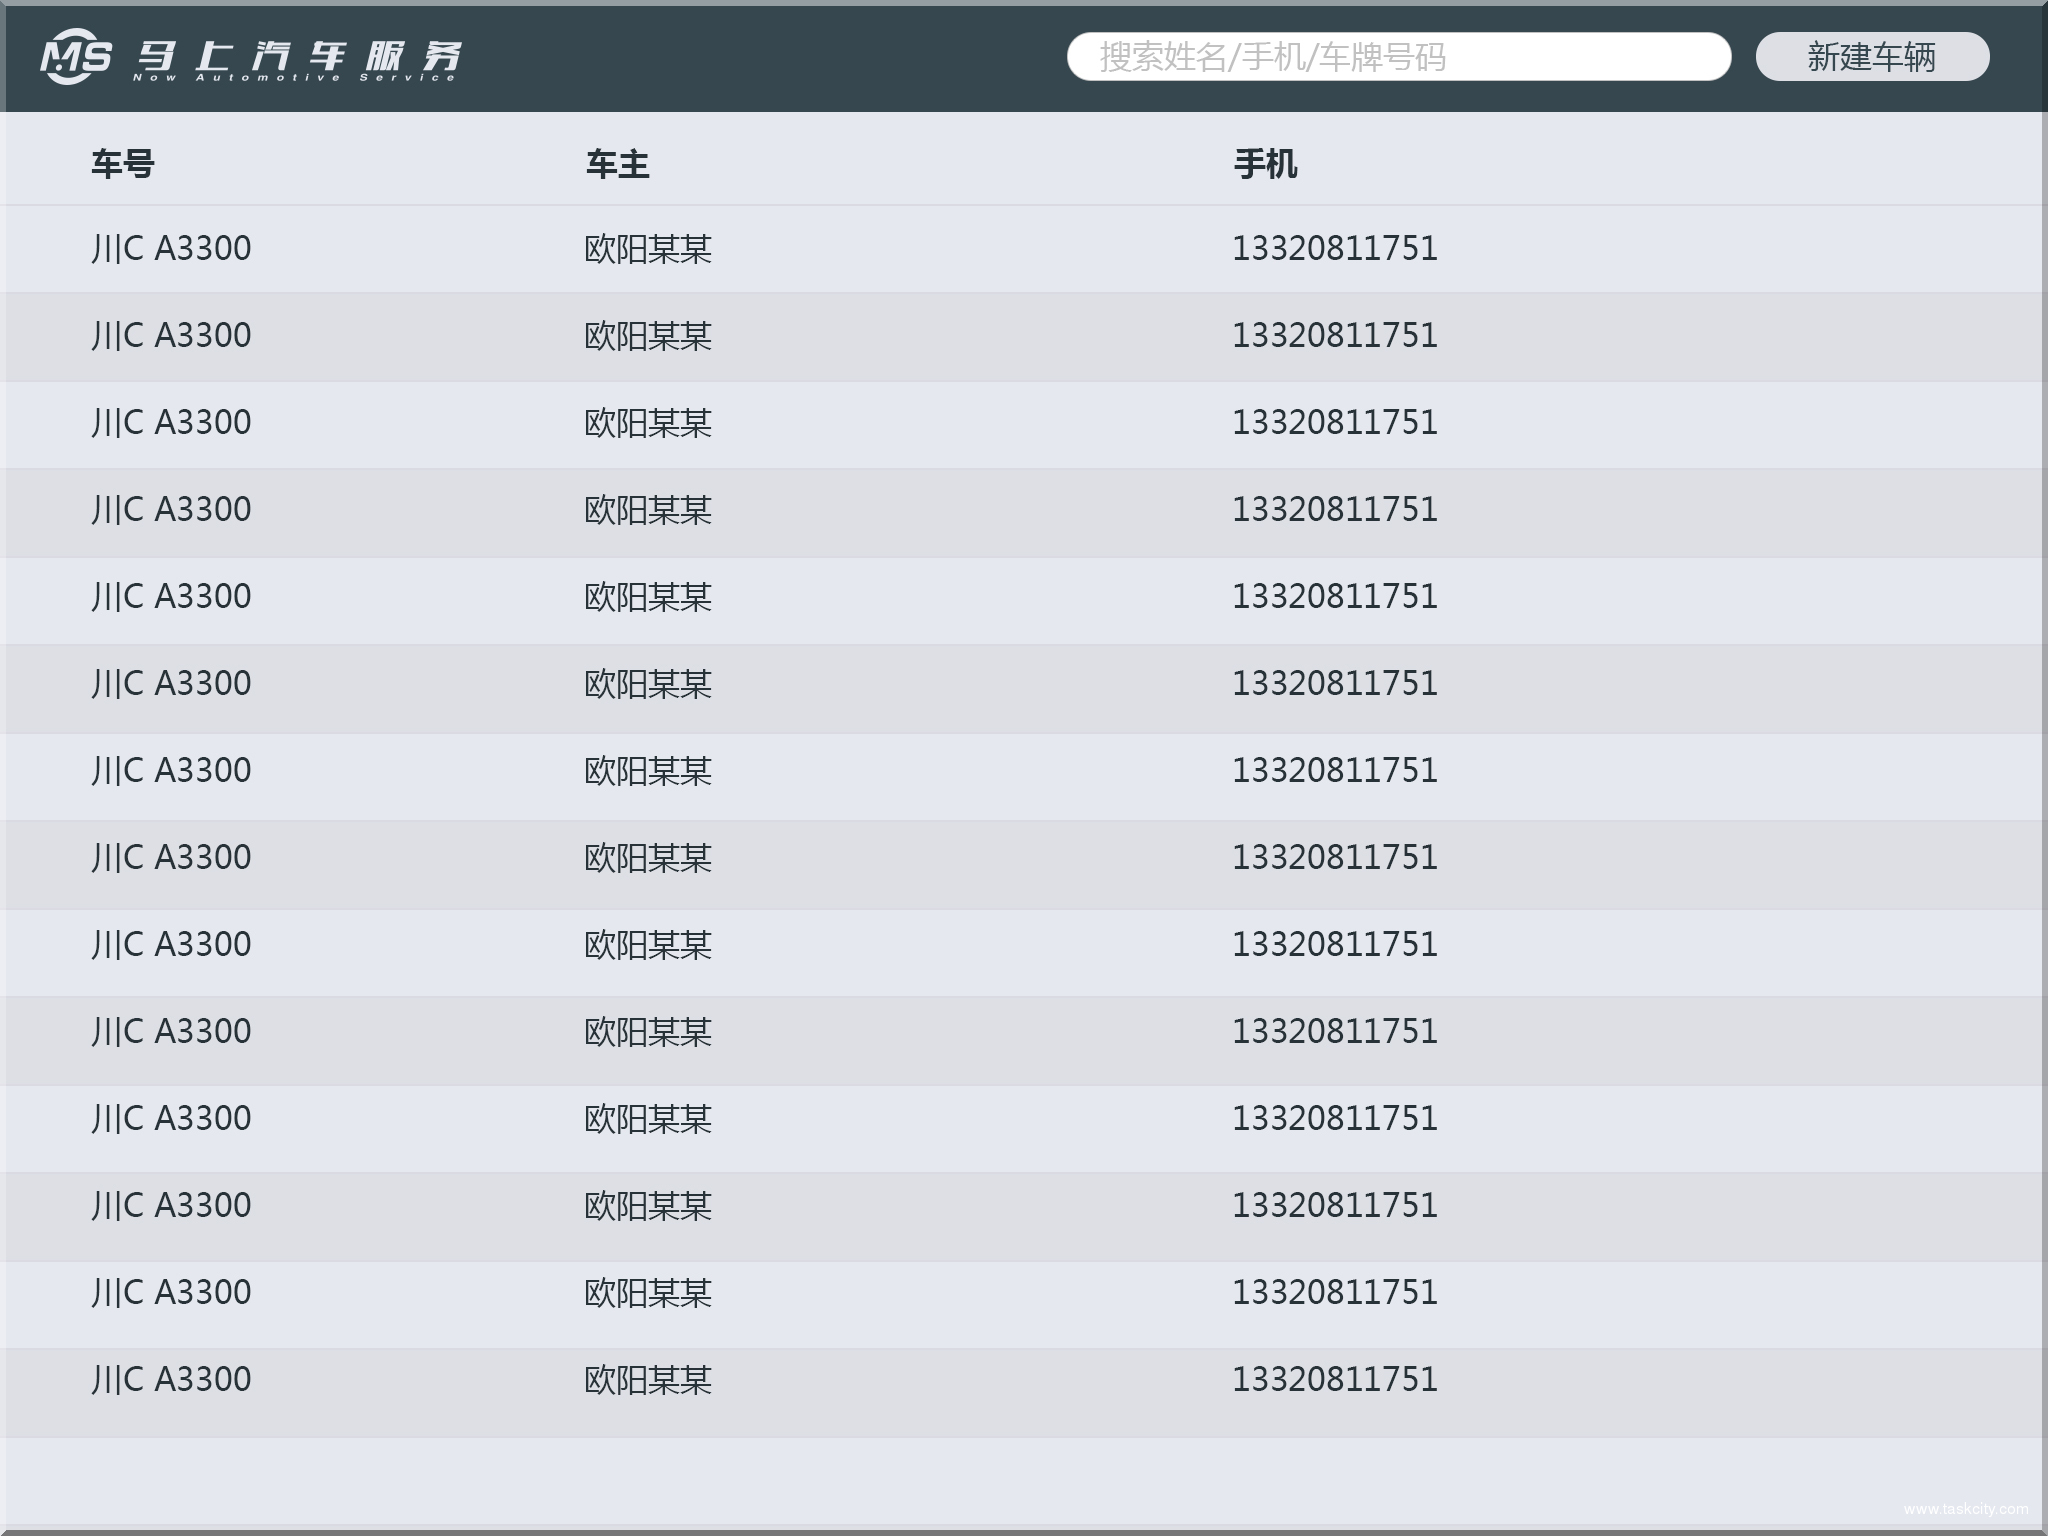Image resolution: width=2048 pixels, height=1536 pixels.
Task: Click 欧阳某某 in the tenth row
Action: point(646,1032)
